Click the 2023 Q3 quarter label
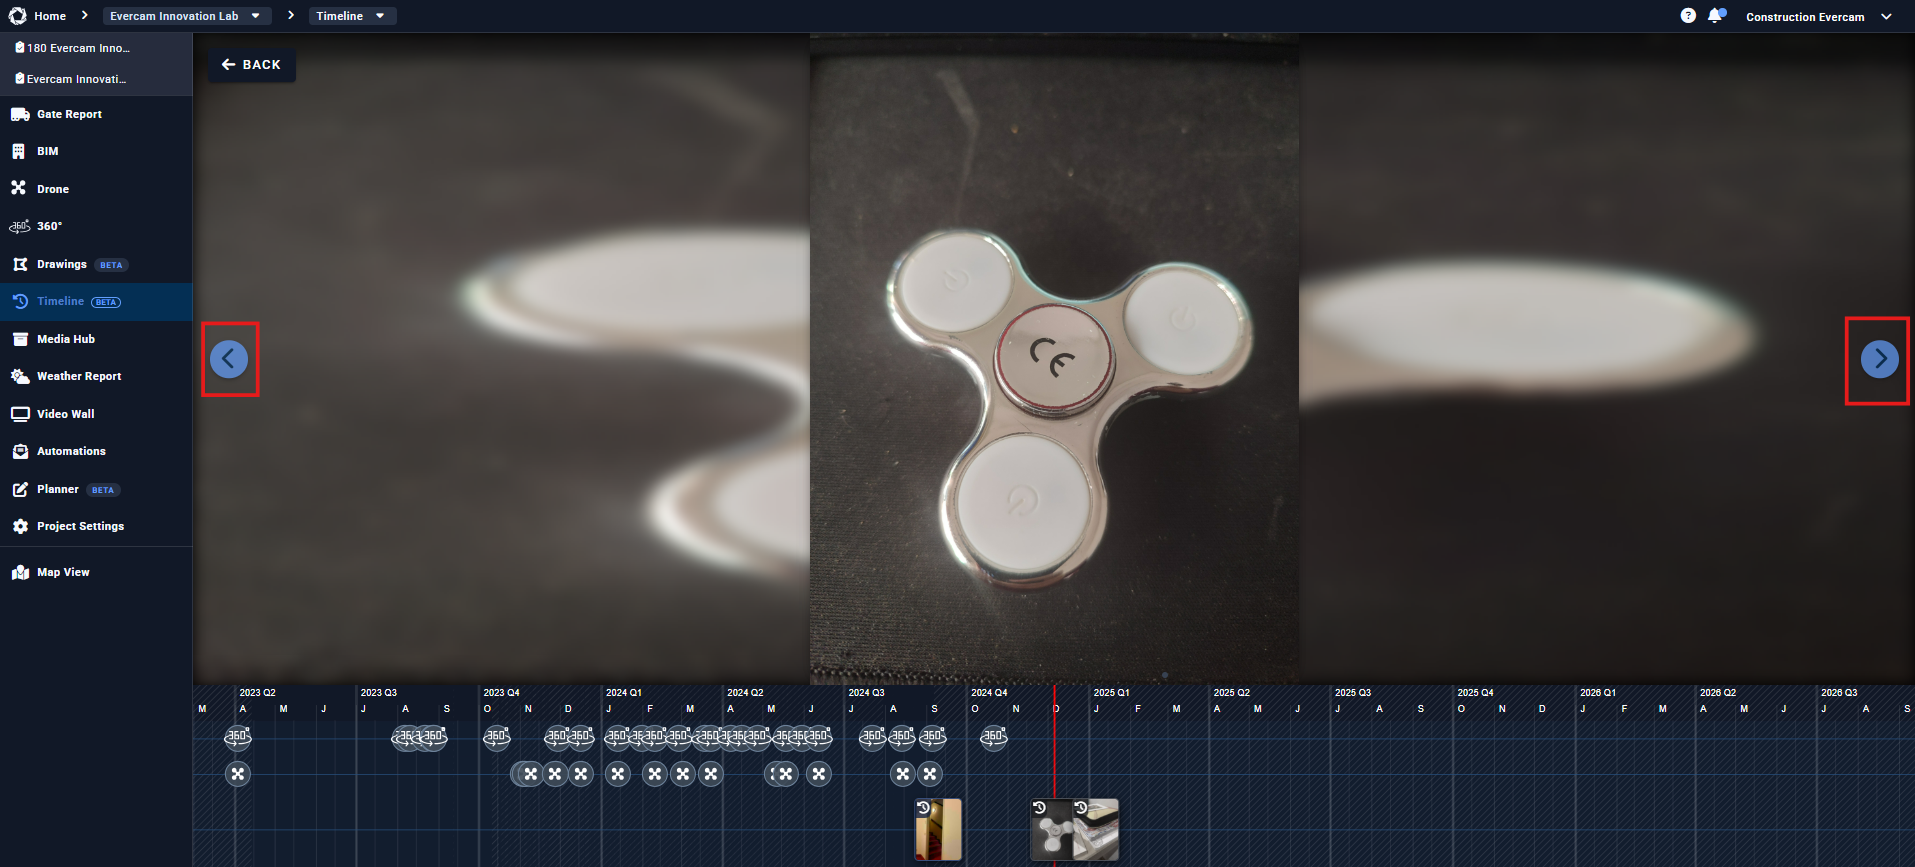 [379, 692]
